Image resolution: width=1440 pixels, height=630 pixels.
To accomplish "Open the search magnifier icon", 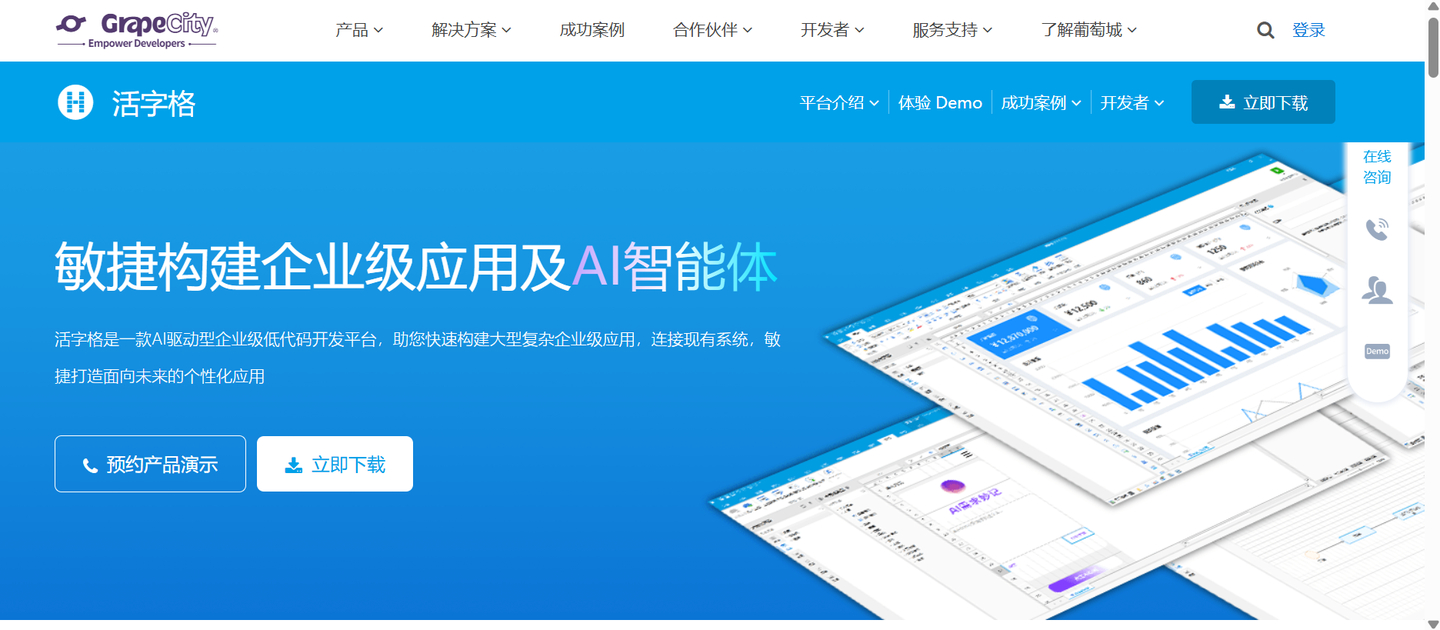I will click(1265, 30).
